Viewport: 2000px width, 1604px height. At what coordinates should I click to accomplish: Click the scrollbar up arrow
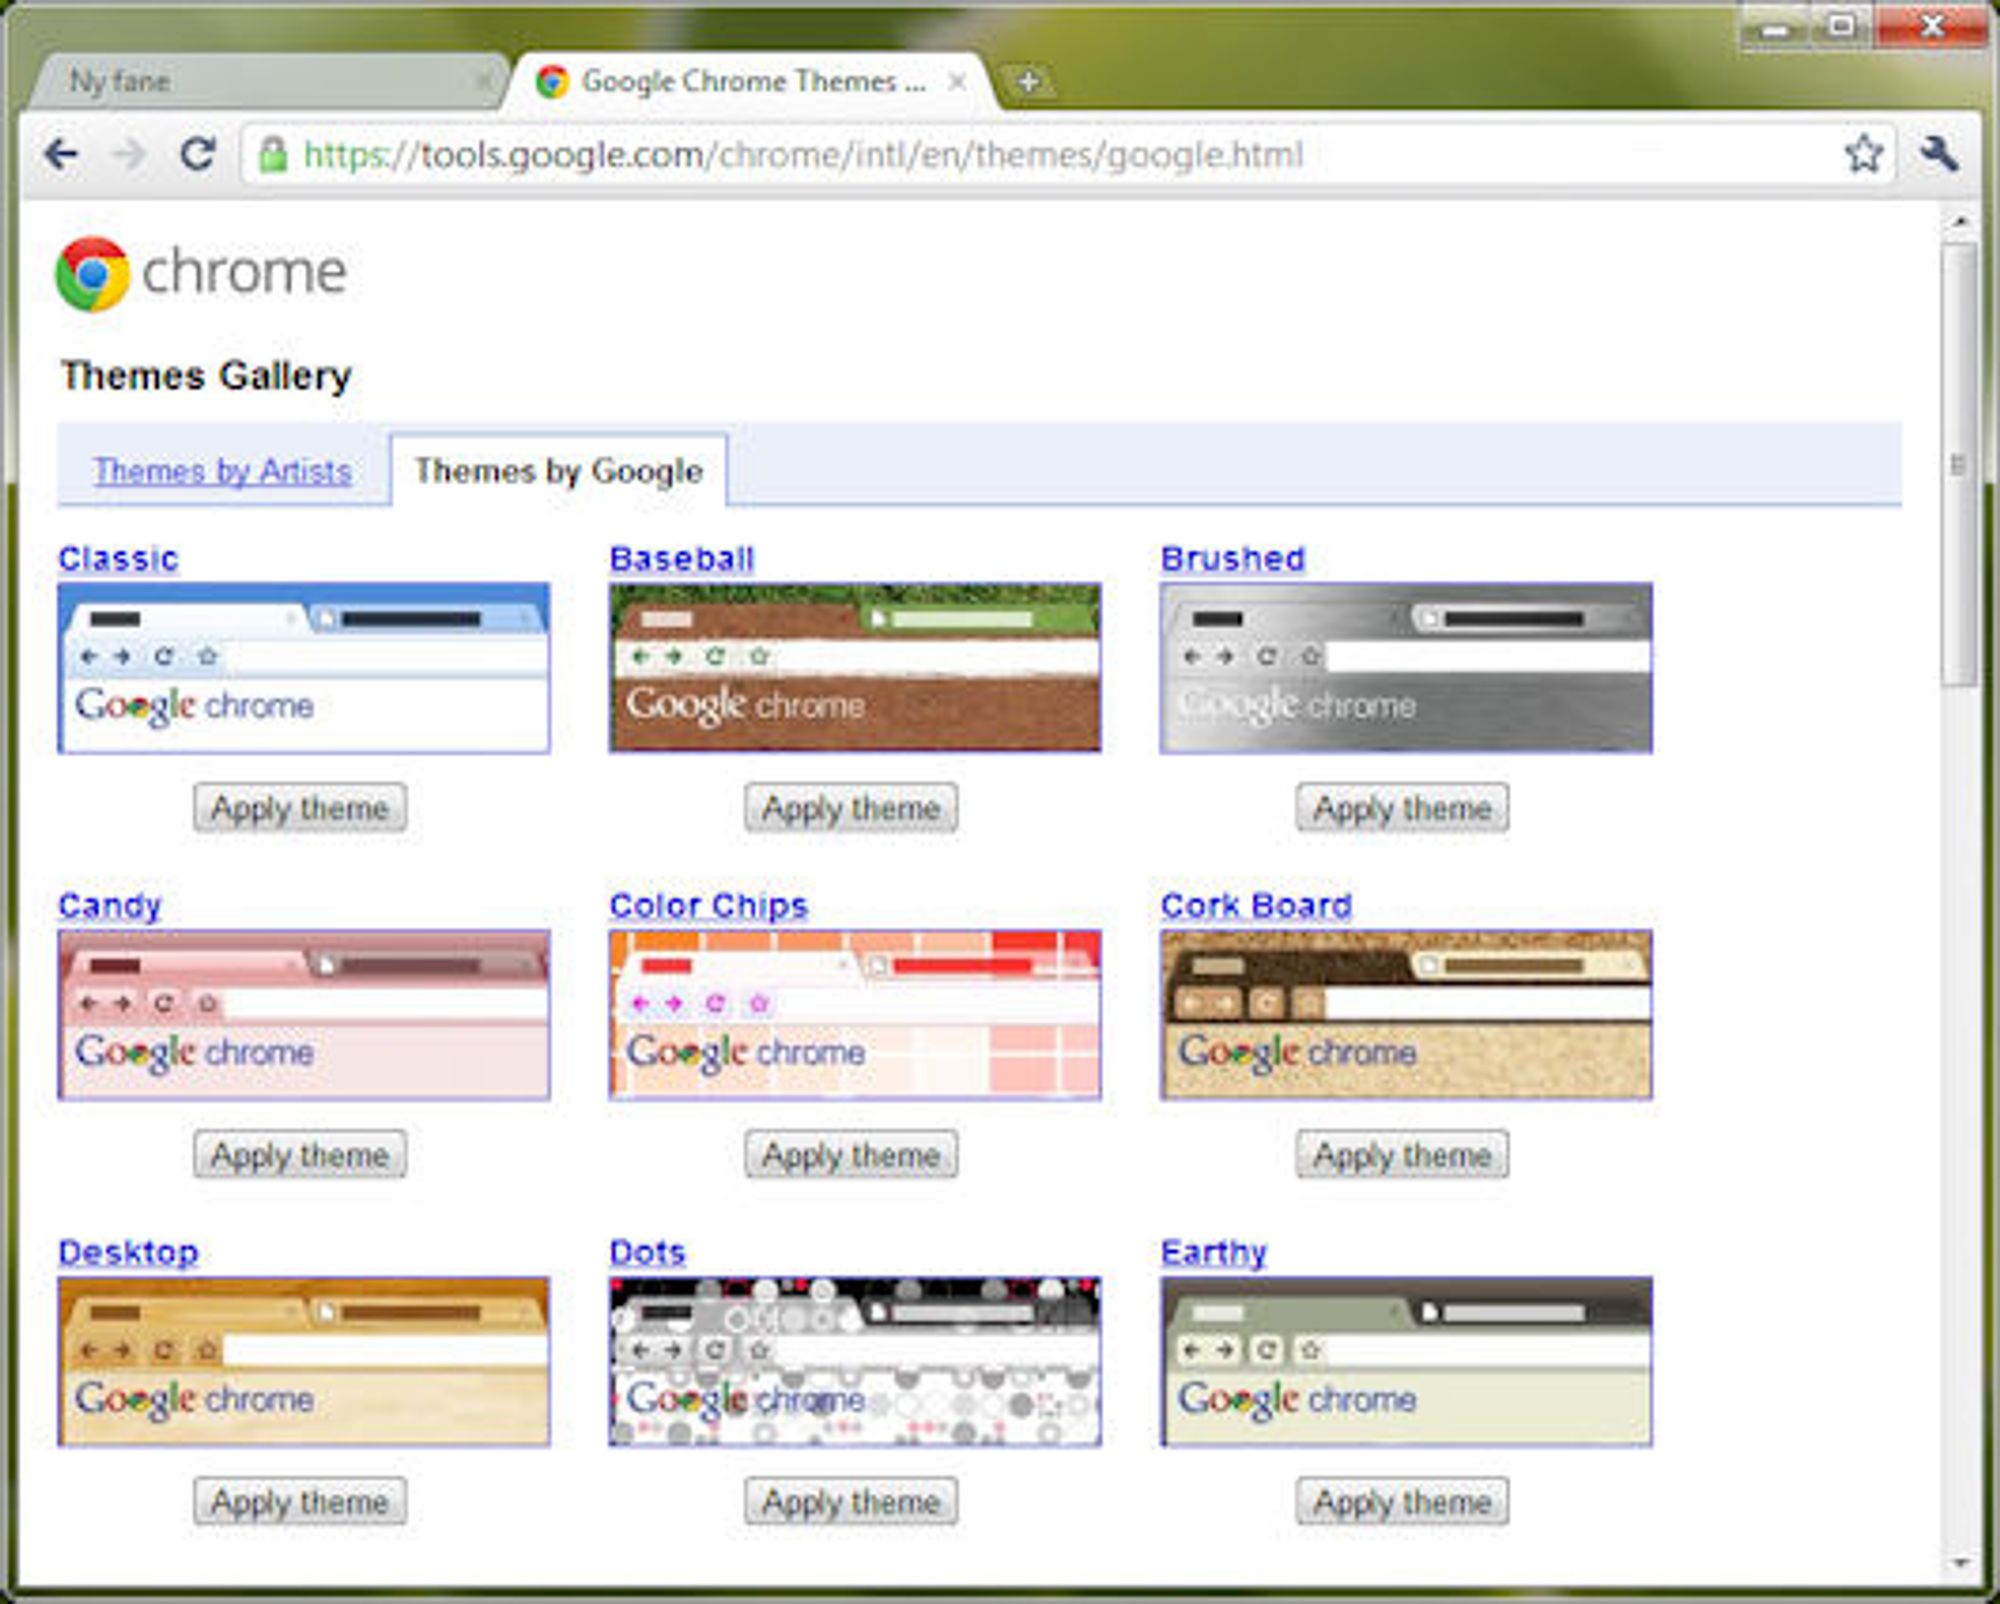(1960, 221)
